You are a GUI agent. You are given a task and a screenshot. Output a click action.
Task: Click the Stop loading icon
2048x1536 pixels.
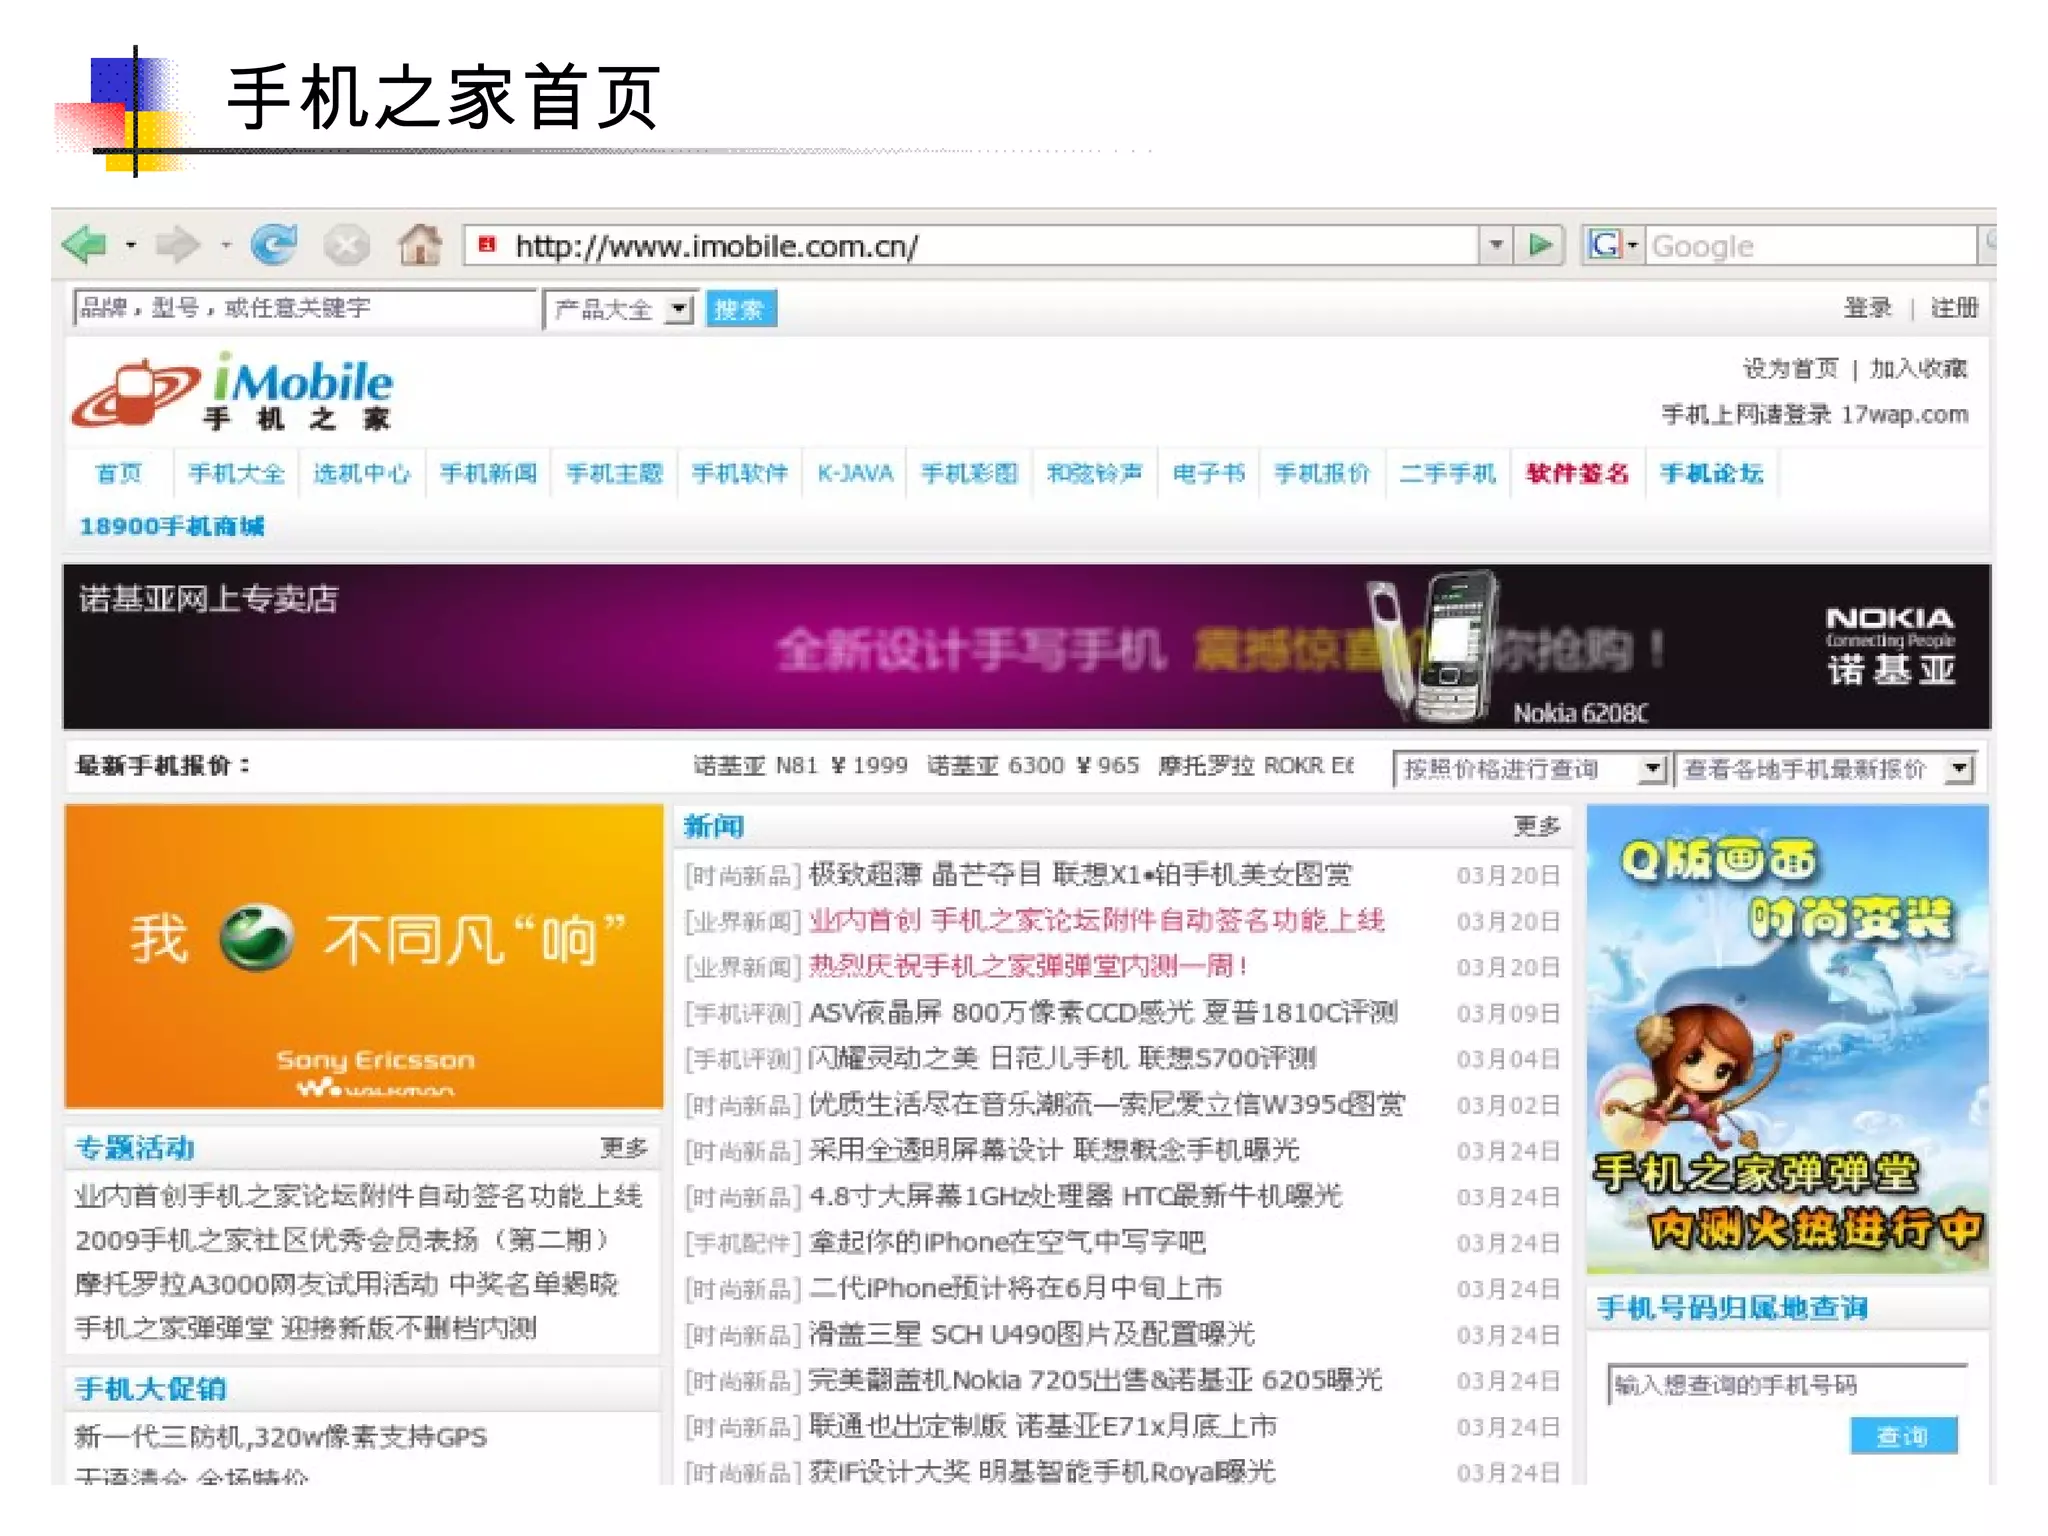point(347,245)
